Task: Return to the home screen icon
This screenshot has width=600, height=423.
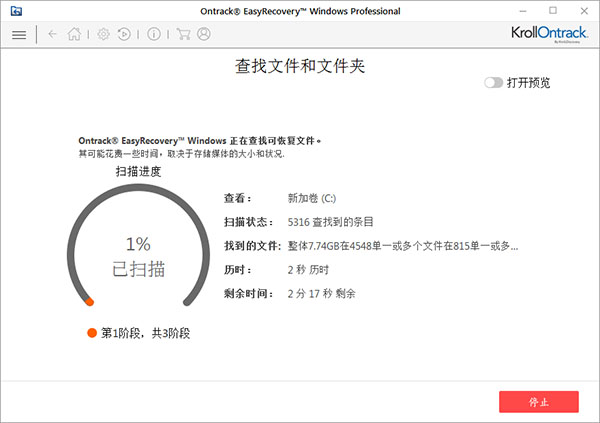Action: point(74,34)
